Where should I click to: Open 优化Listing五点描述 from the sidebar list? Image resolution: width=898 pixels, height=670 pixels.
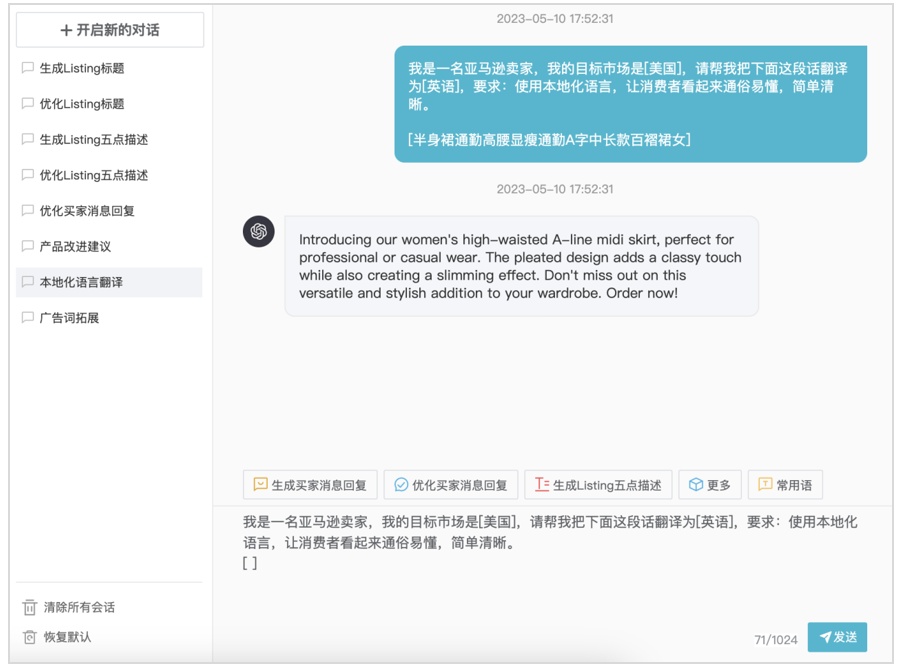pyautogui.click(x=93, y=175)
